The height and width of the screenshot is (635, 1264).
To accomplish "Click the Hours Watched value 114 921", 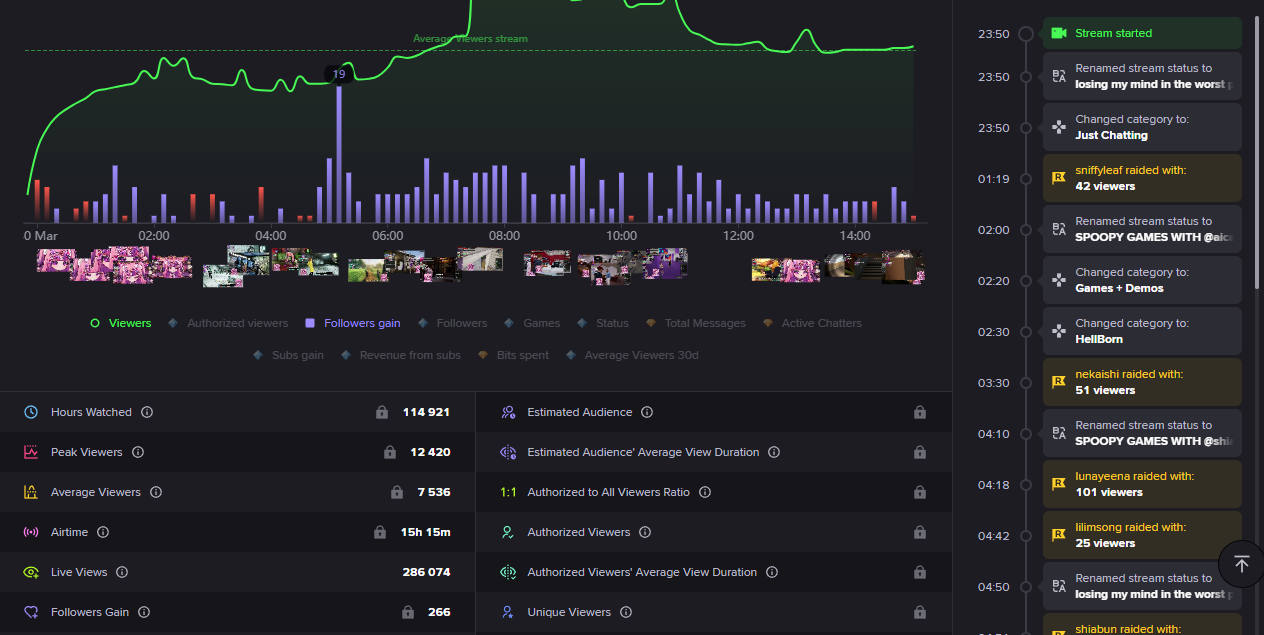I will point(426,412).
